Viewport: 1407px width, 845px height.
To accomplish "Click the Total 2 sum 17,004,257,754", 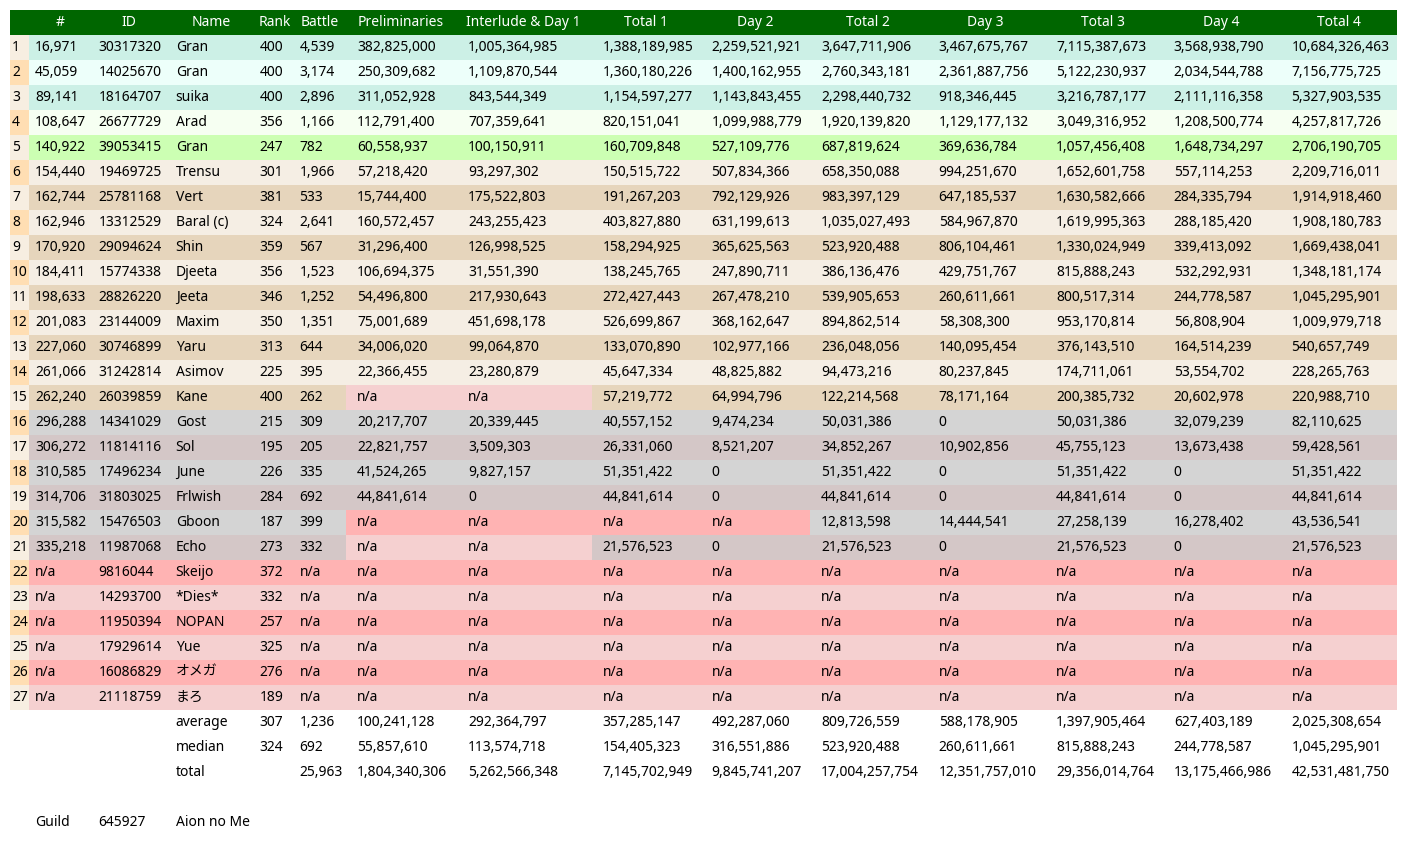I will coord(869,771).
